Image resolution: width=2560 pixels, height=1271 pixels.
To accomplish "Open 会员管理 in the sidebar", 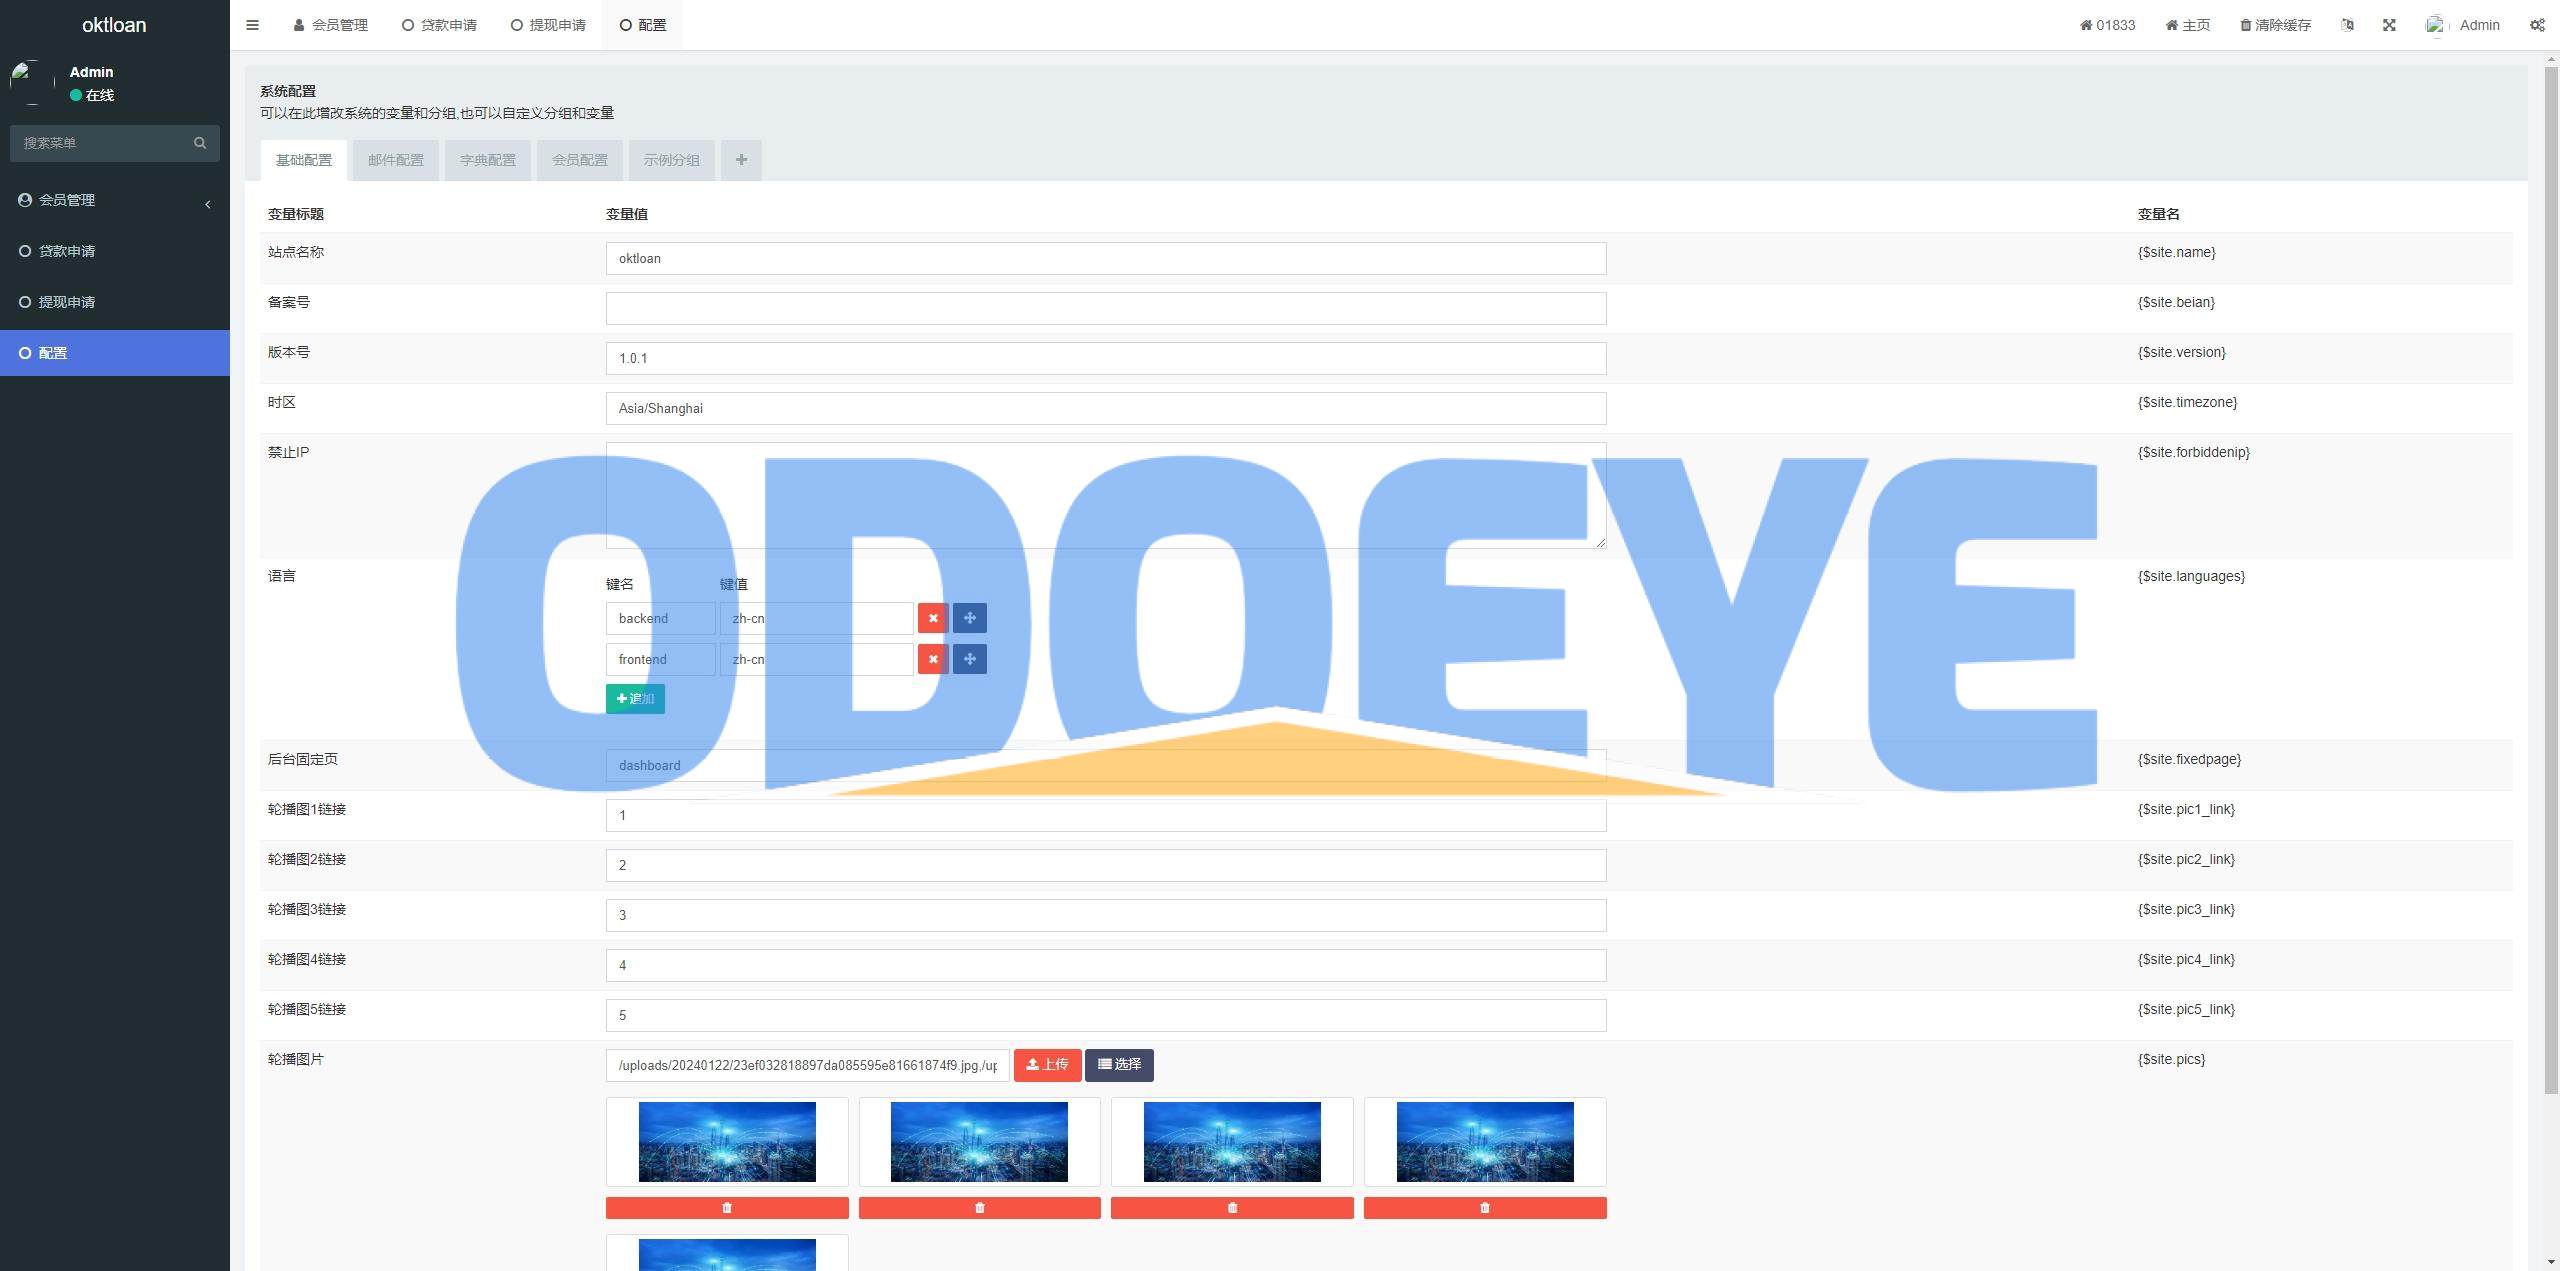I will (115, 200).
